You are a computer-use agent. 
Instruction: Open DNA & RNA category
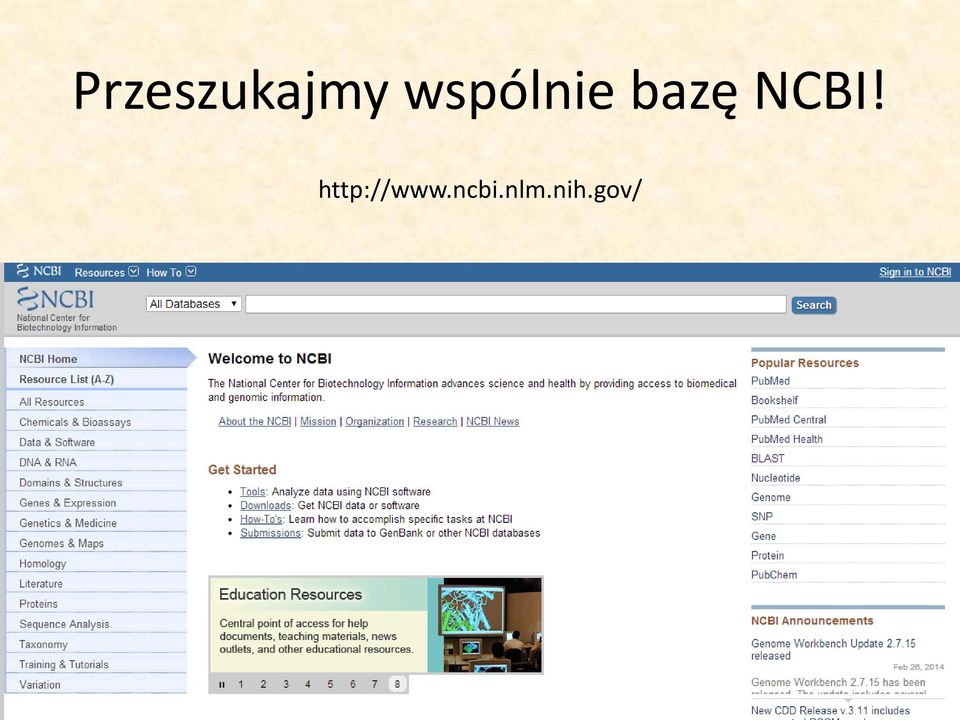click(96, 462)
